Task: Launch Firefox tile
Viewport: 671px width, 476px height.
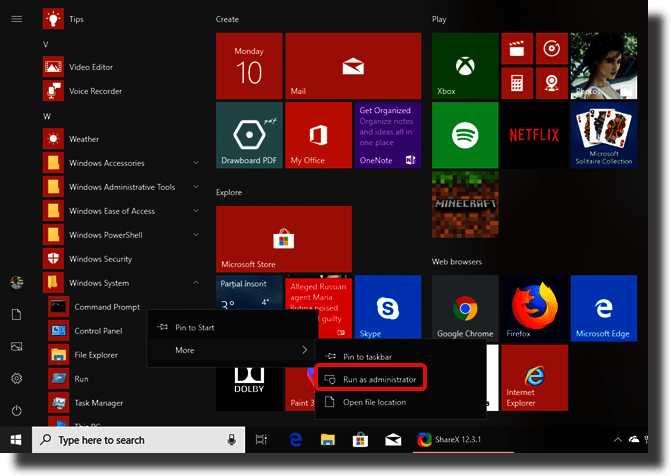Action: point(534,308)
